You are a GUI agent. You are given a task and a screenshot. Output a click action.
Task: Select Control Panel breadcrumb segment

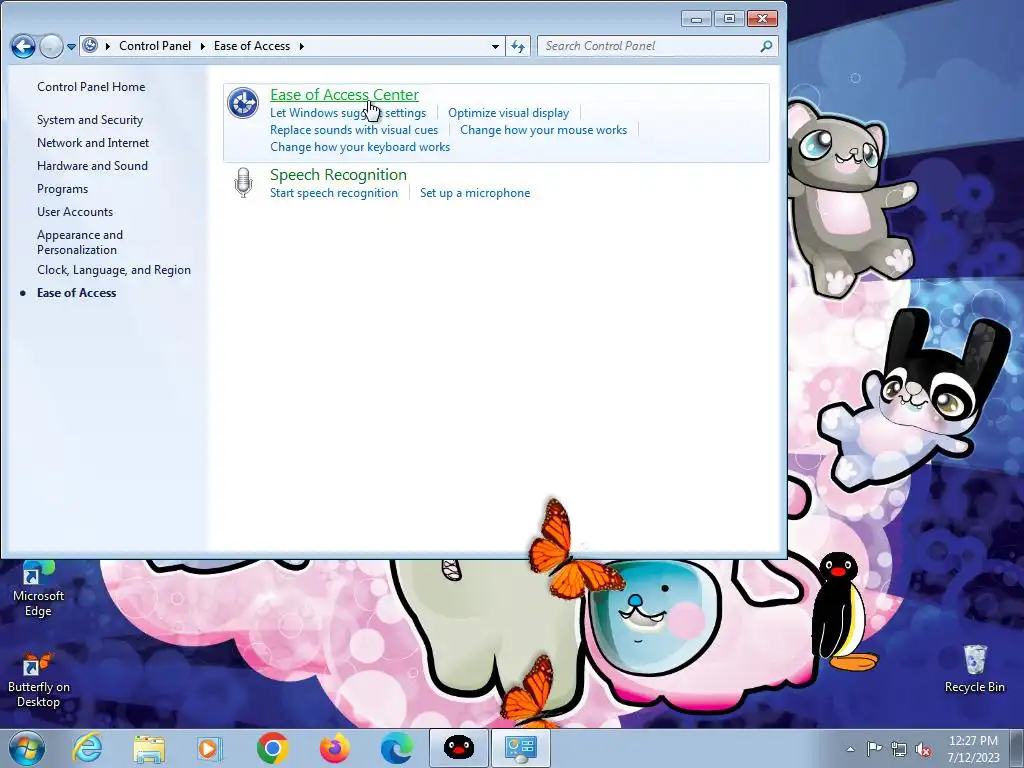point(155,46)
